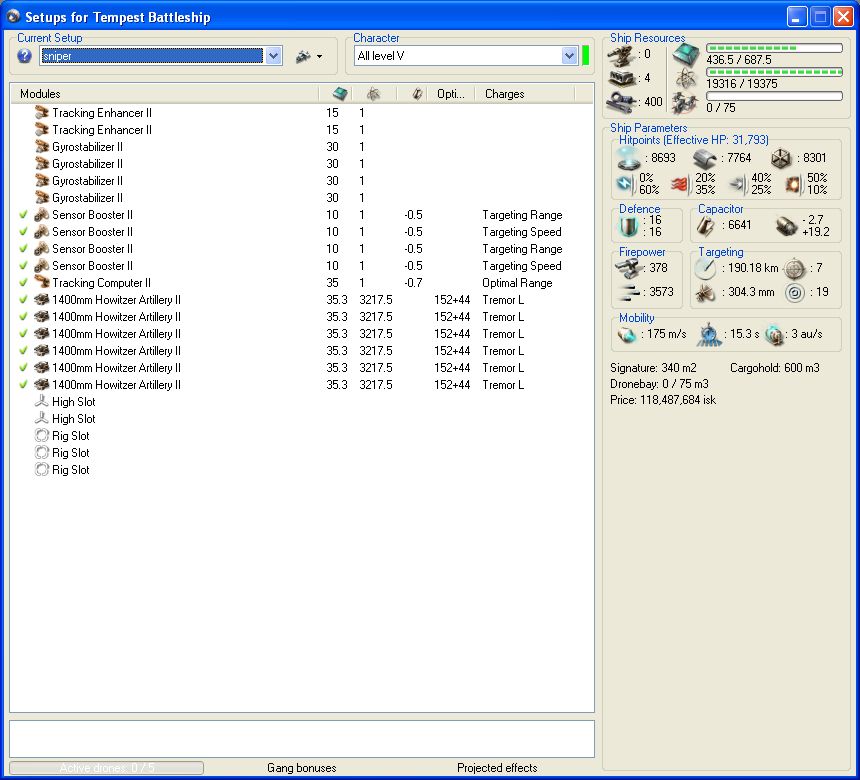Click the structure hitpoints icon showing 8301

pos(781,159)
